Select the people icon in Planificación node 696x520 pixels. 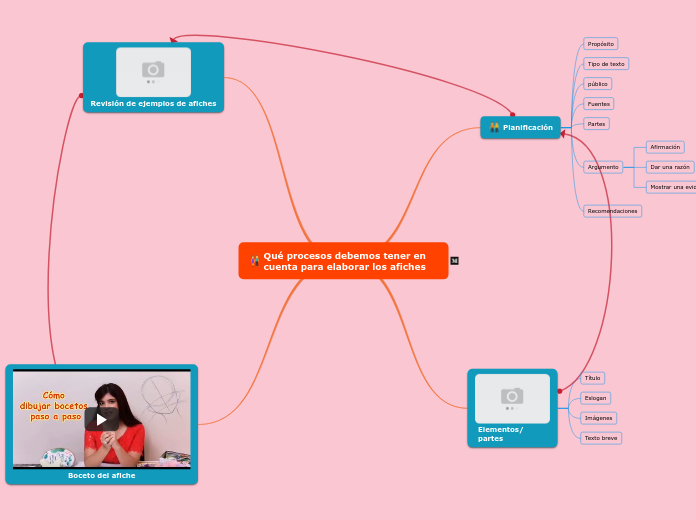[494, 127]
